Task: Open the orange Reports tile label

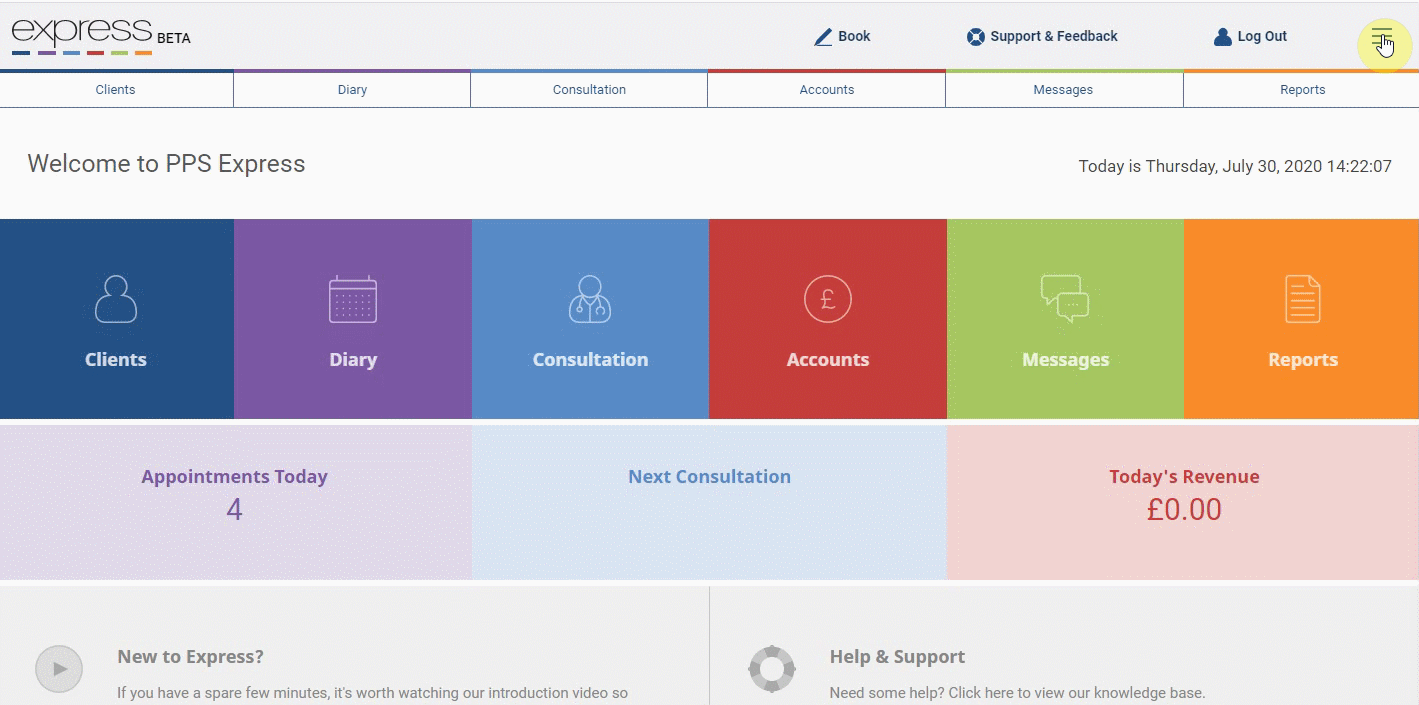Action: click(x=1302, y=360)
